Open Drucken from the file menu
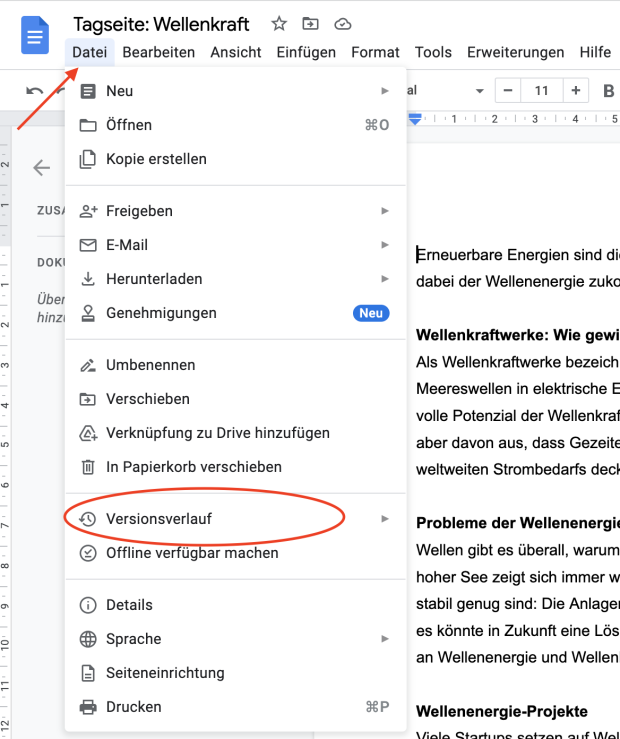The width and height of the screenshot is (620, 739). pyautogui.click(x=134, y=707)
